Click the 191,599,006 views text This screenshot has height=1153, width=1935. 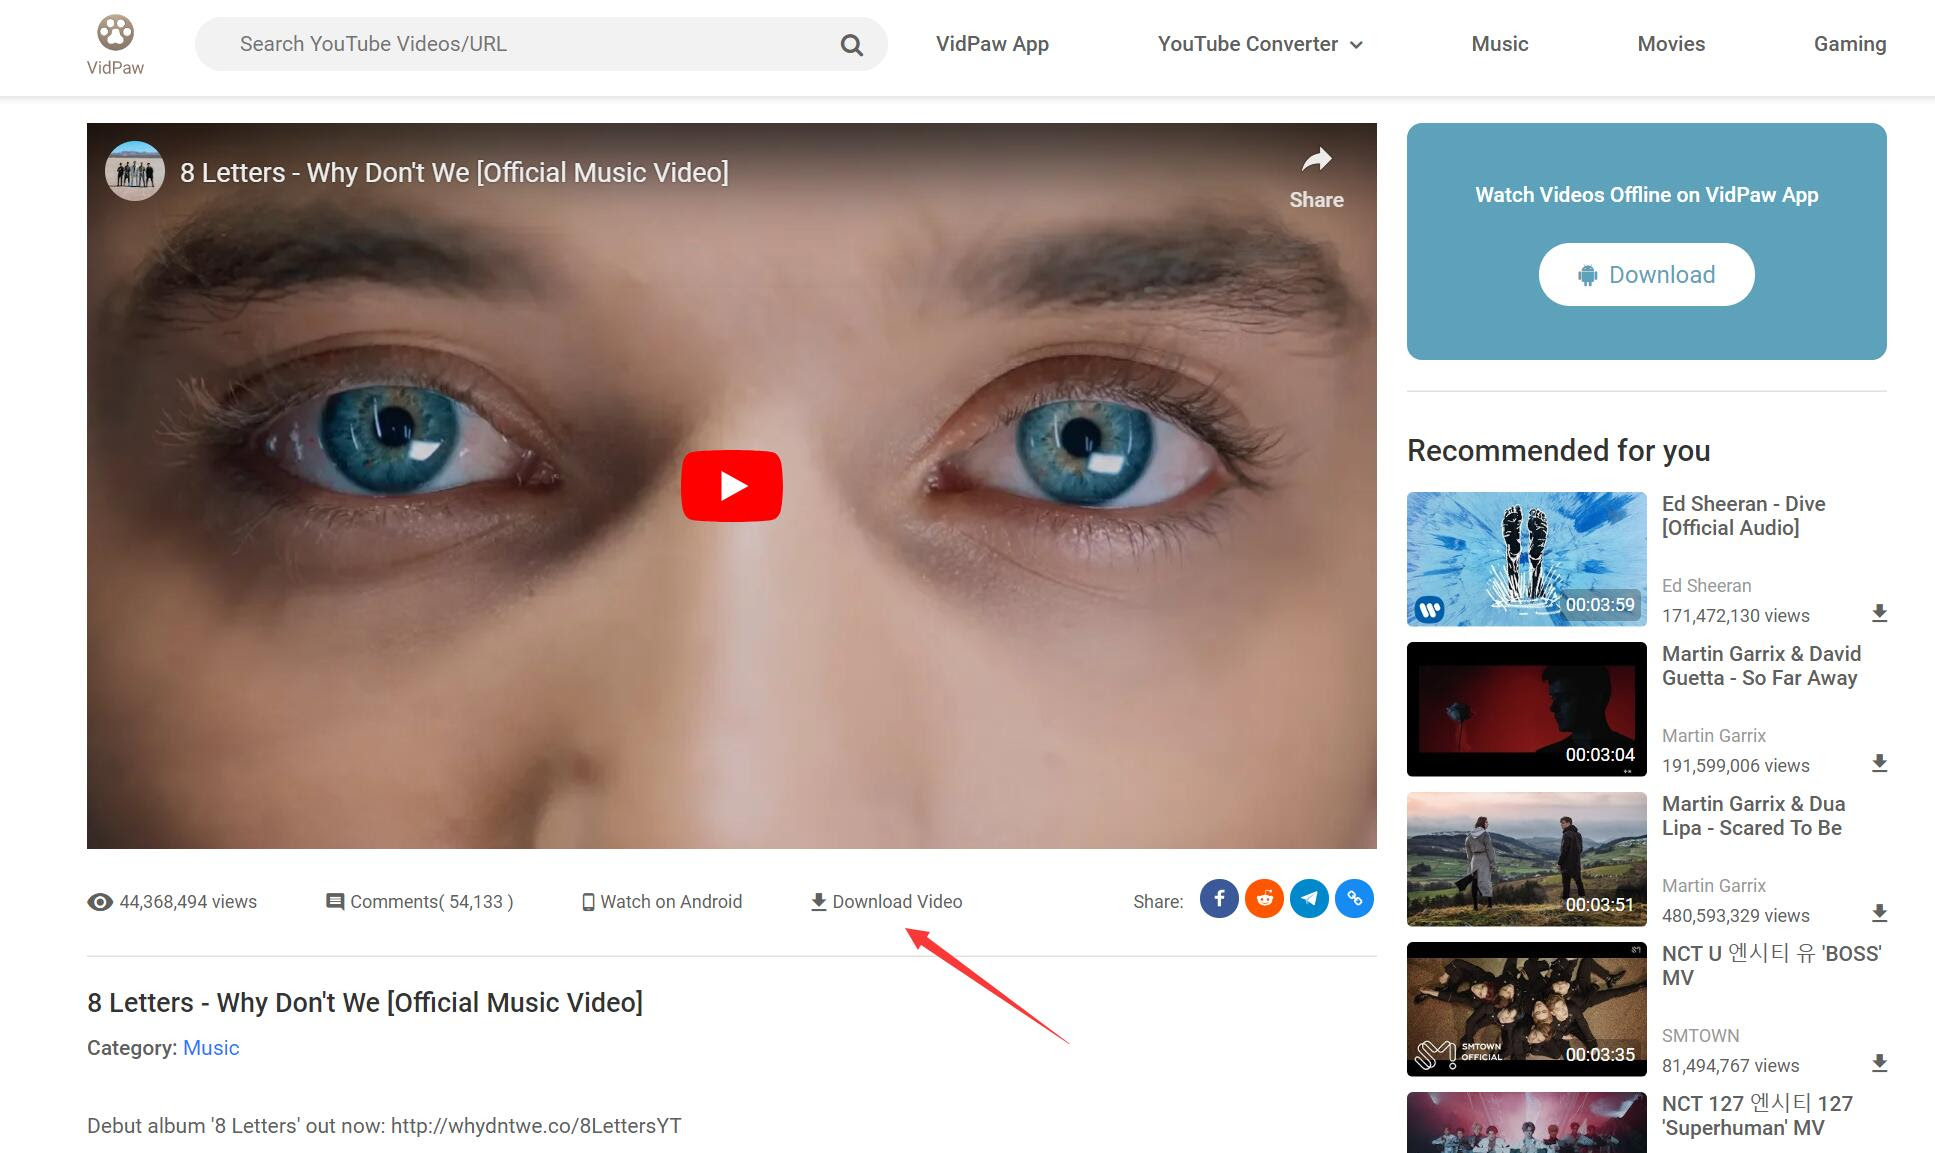click(1735, 765)
